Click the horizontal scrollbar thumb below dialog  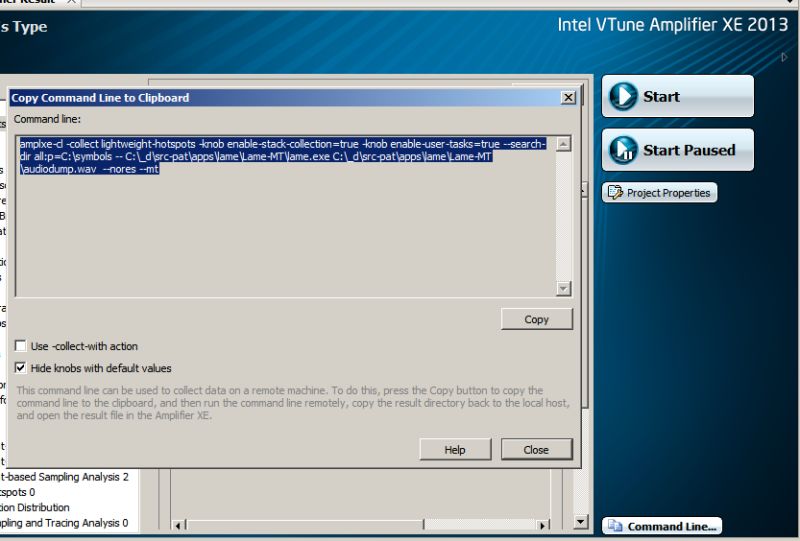(x=305, y=525)
